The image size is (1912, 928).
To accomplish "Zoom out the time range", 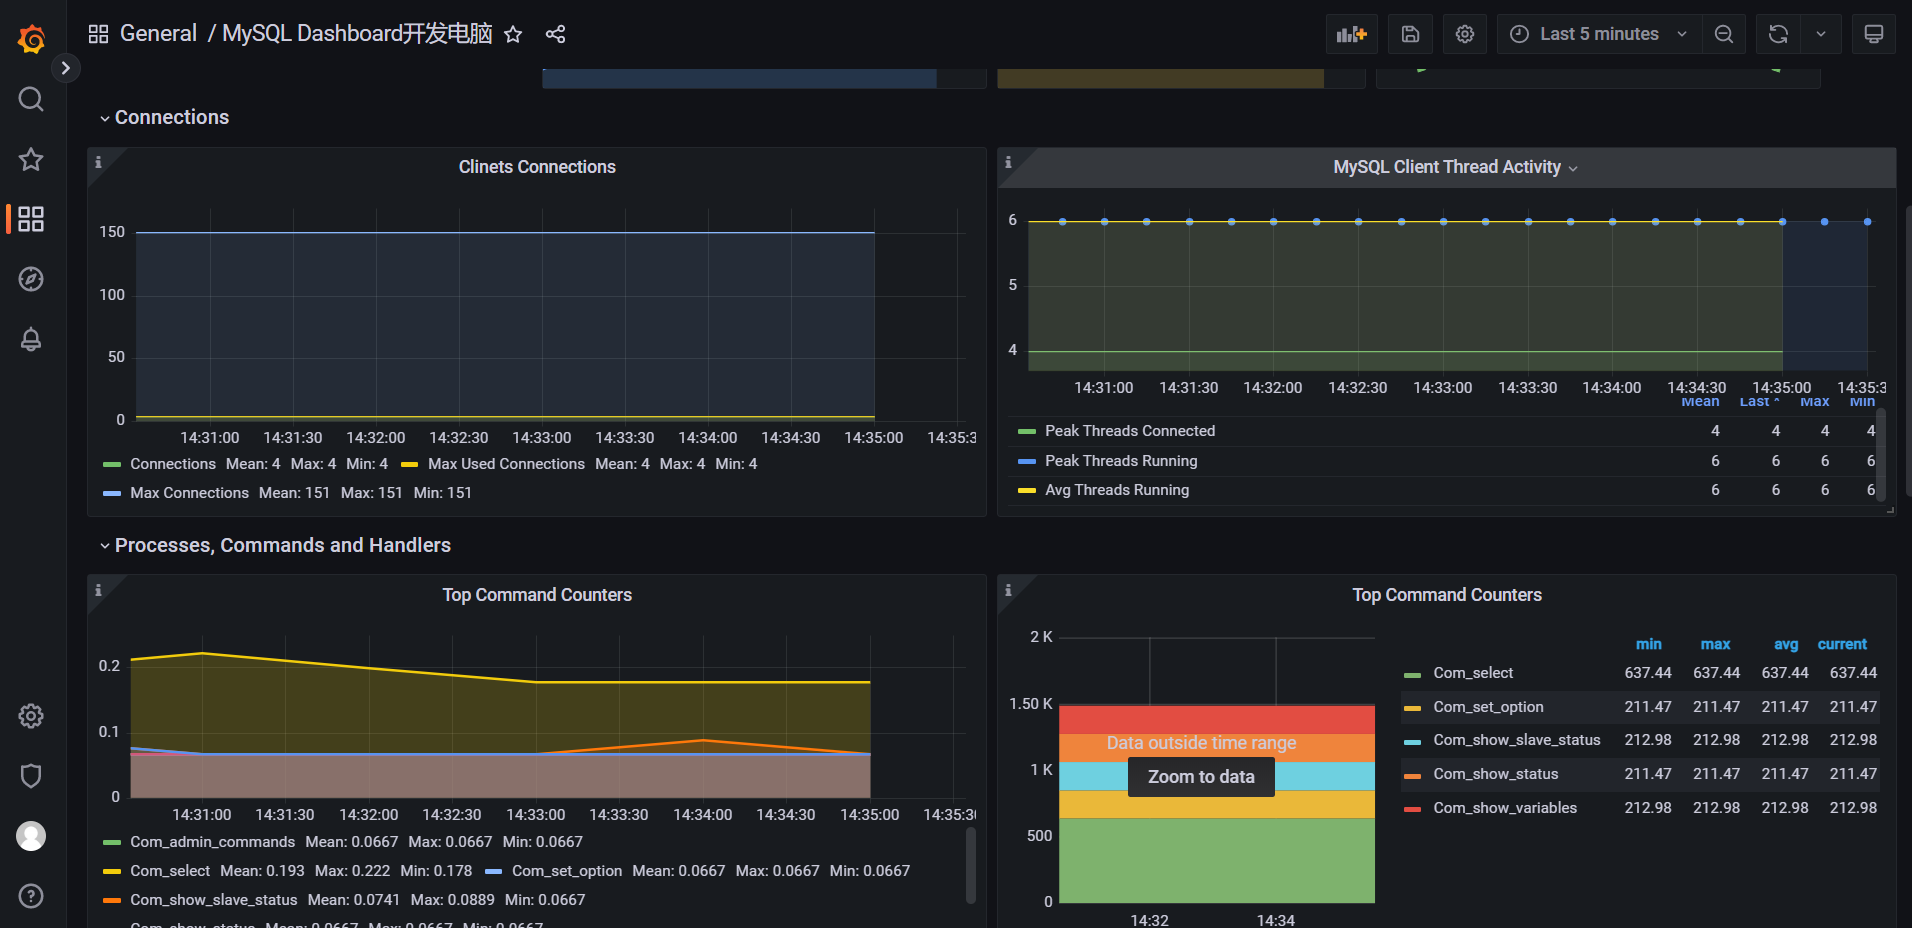I will 1724,34.
